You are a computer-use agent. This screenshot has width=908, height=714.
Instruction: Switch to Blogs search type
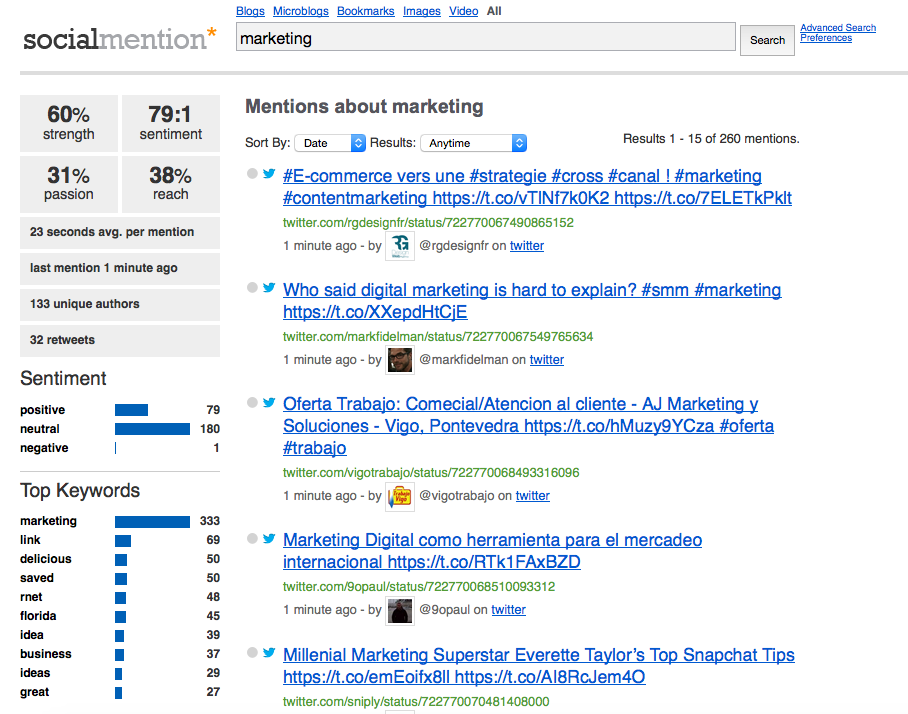(250, 11)
